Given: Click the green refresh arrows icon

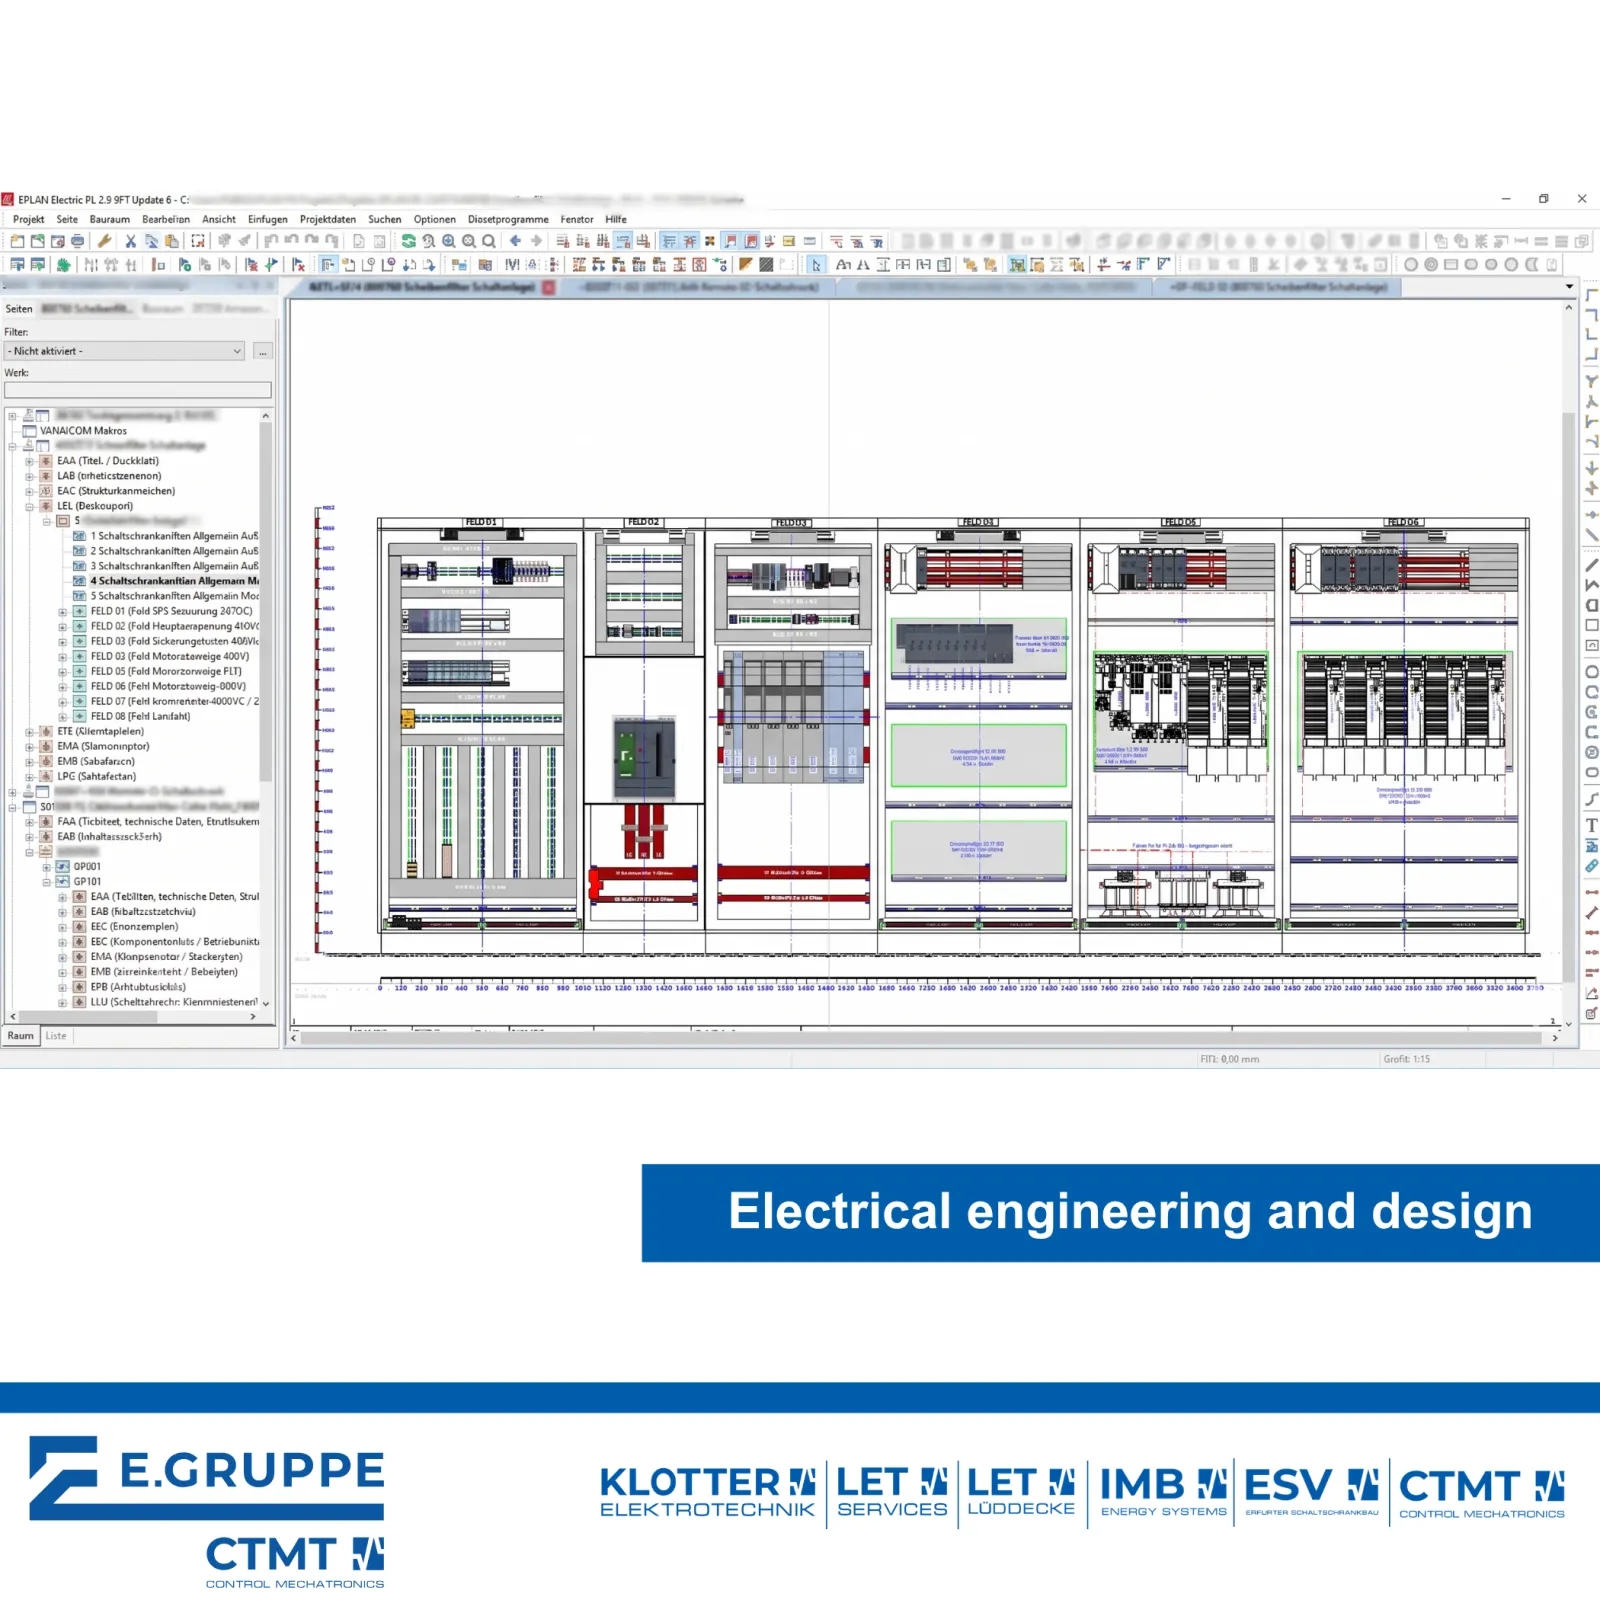Looking at the screenshot, I should click(x=408, y=241).
